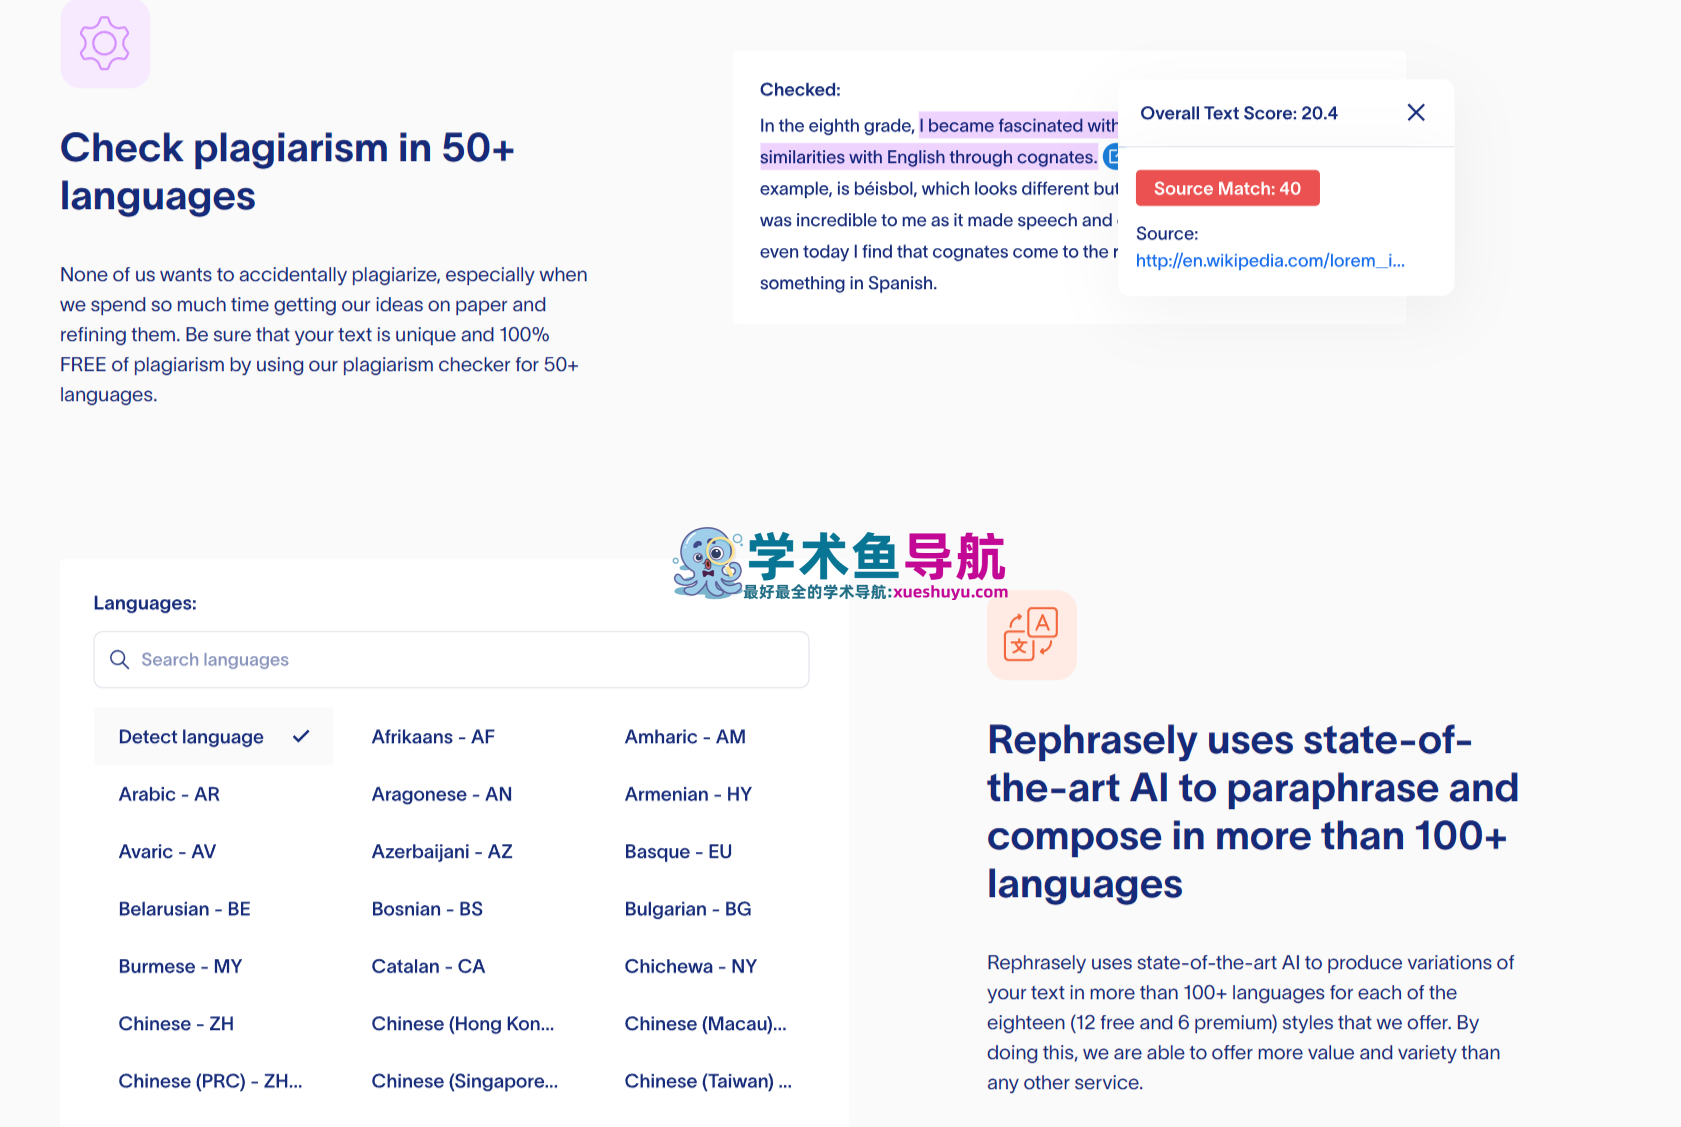This screenshot has height=1127, width=1681.
Task: Click the highlighted plagiarized sentence
Action: tap(938, 141)
